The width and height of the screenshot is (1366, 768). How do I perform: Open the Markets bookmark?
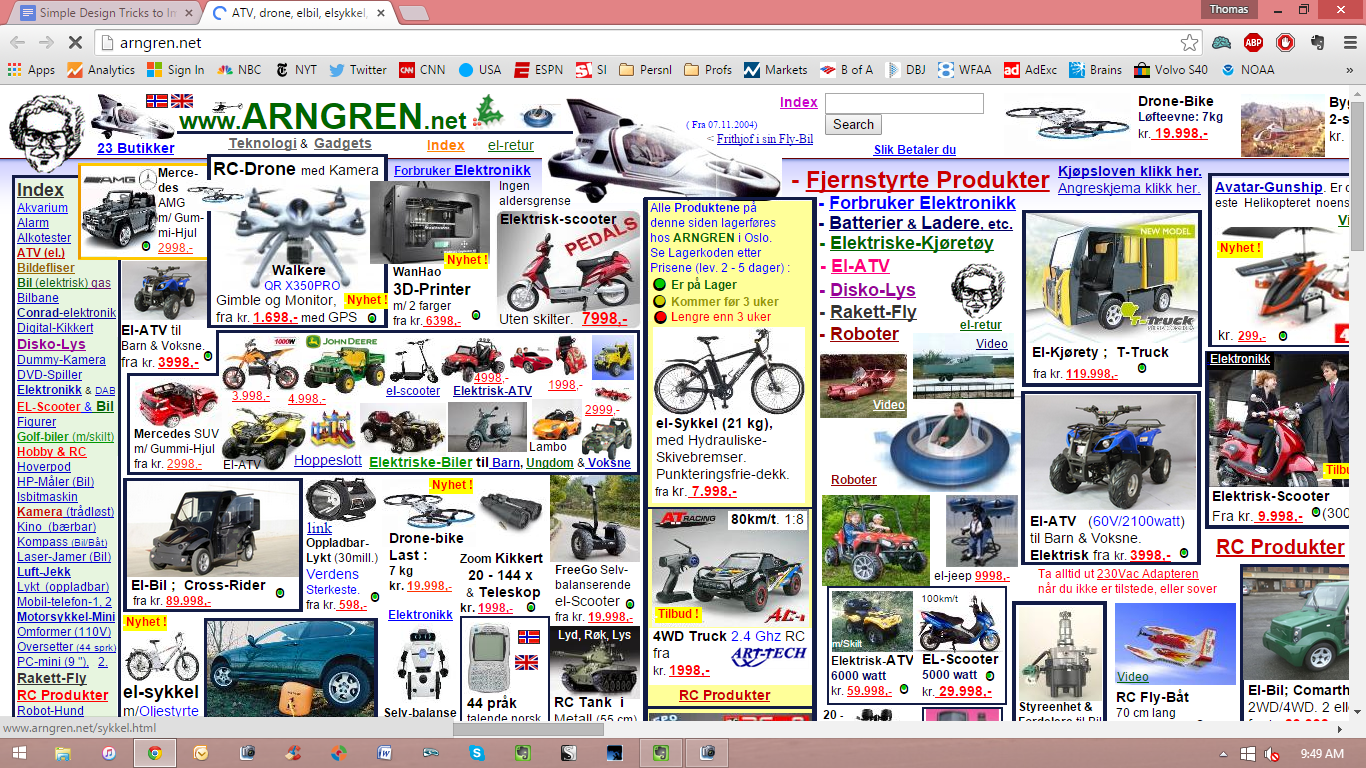[775, 70]
